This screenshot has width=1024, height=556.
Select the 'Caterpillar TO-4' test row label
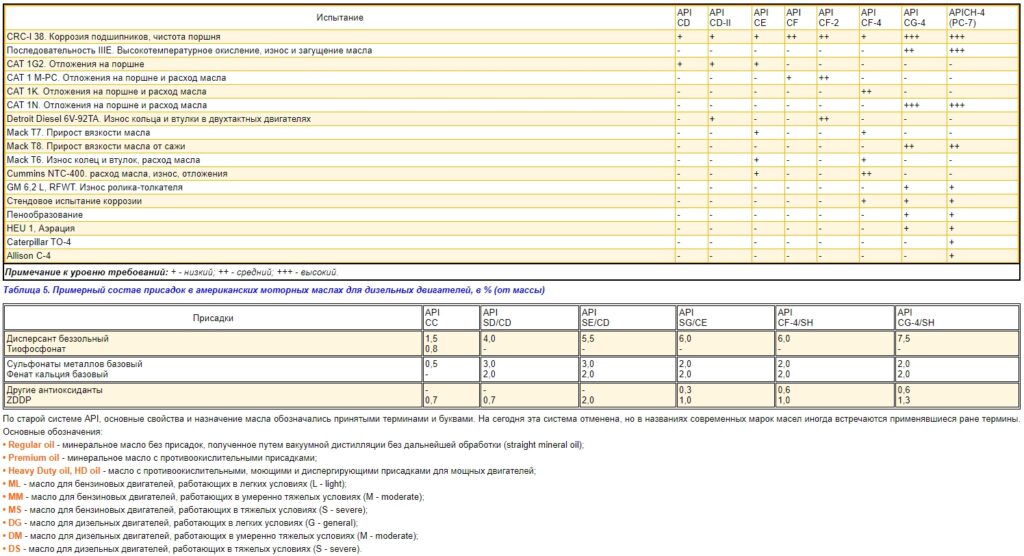39,242
